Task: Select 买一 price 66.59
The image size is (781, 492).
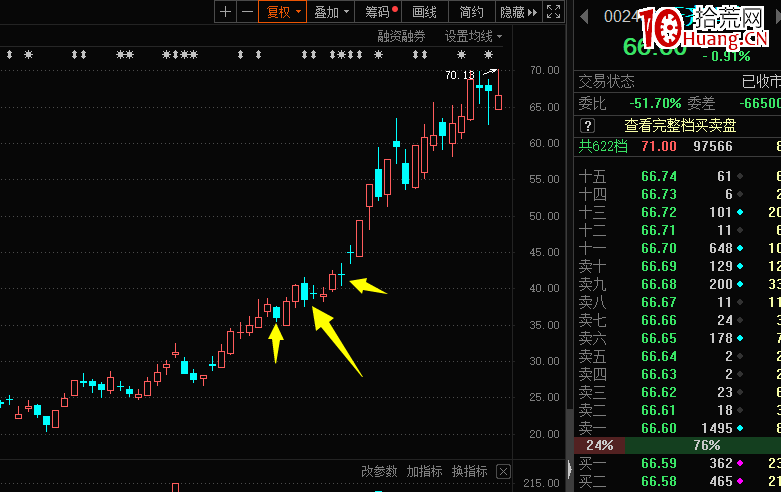Action: [x=658, y=463]
